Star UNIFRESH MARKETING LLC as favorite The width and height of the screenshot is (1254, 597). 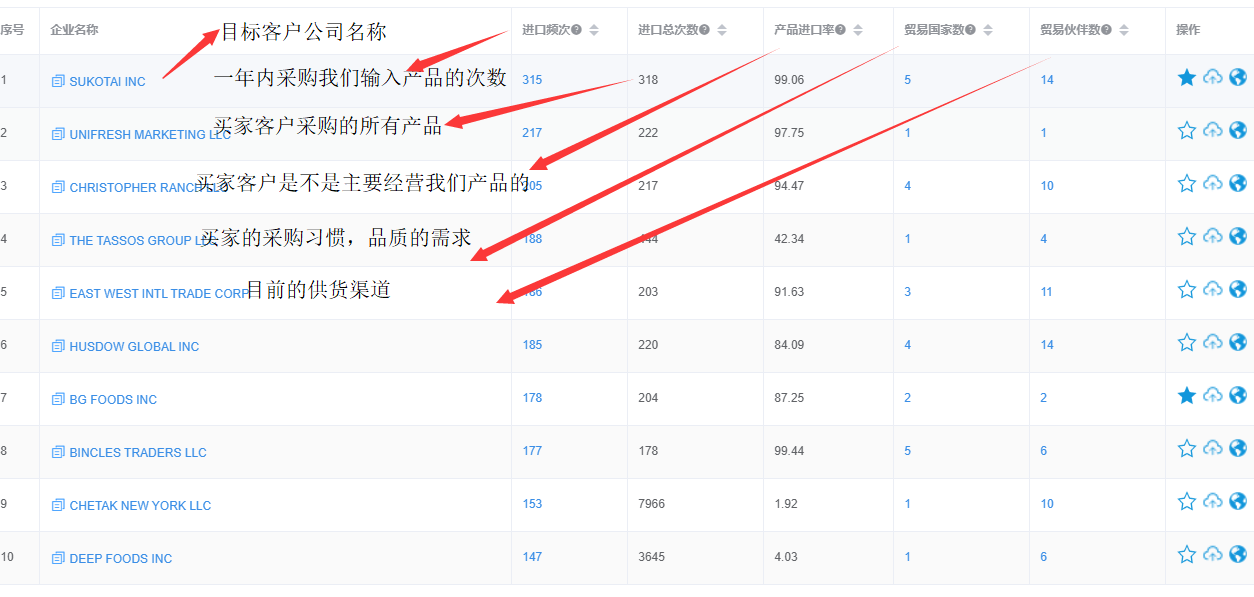coord(1187,130)
